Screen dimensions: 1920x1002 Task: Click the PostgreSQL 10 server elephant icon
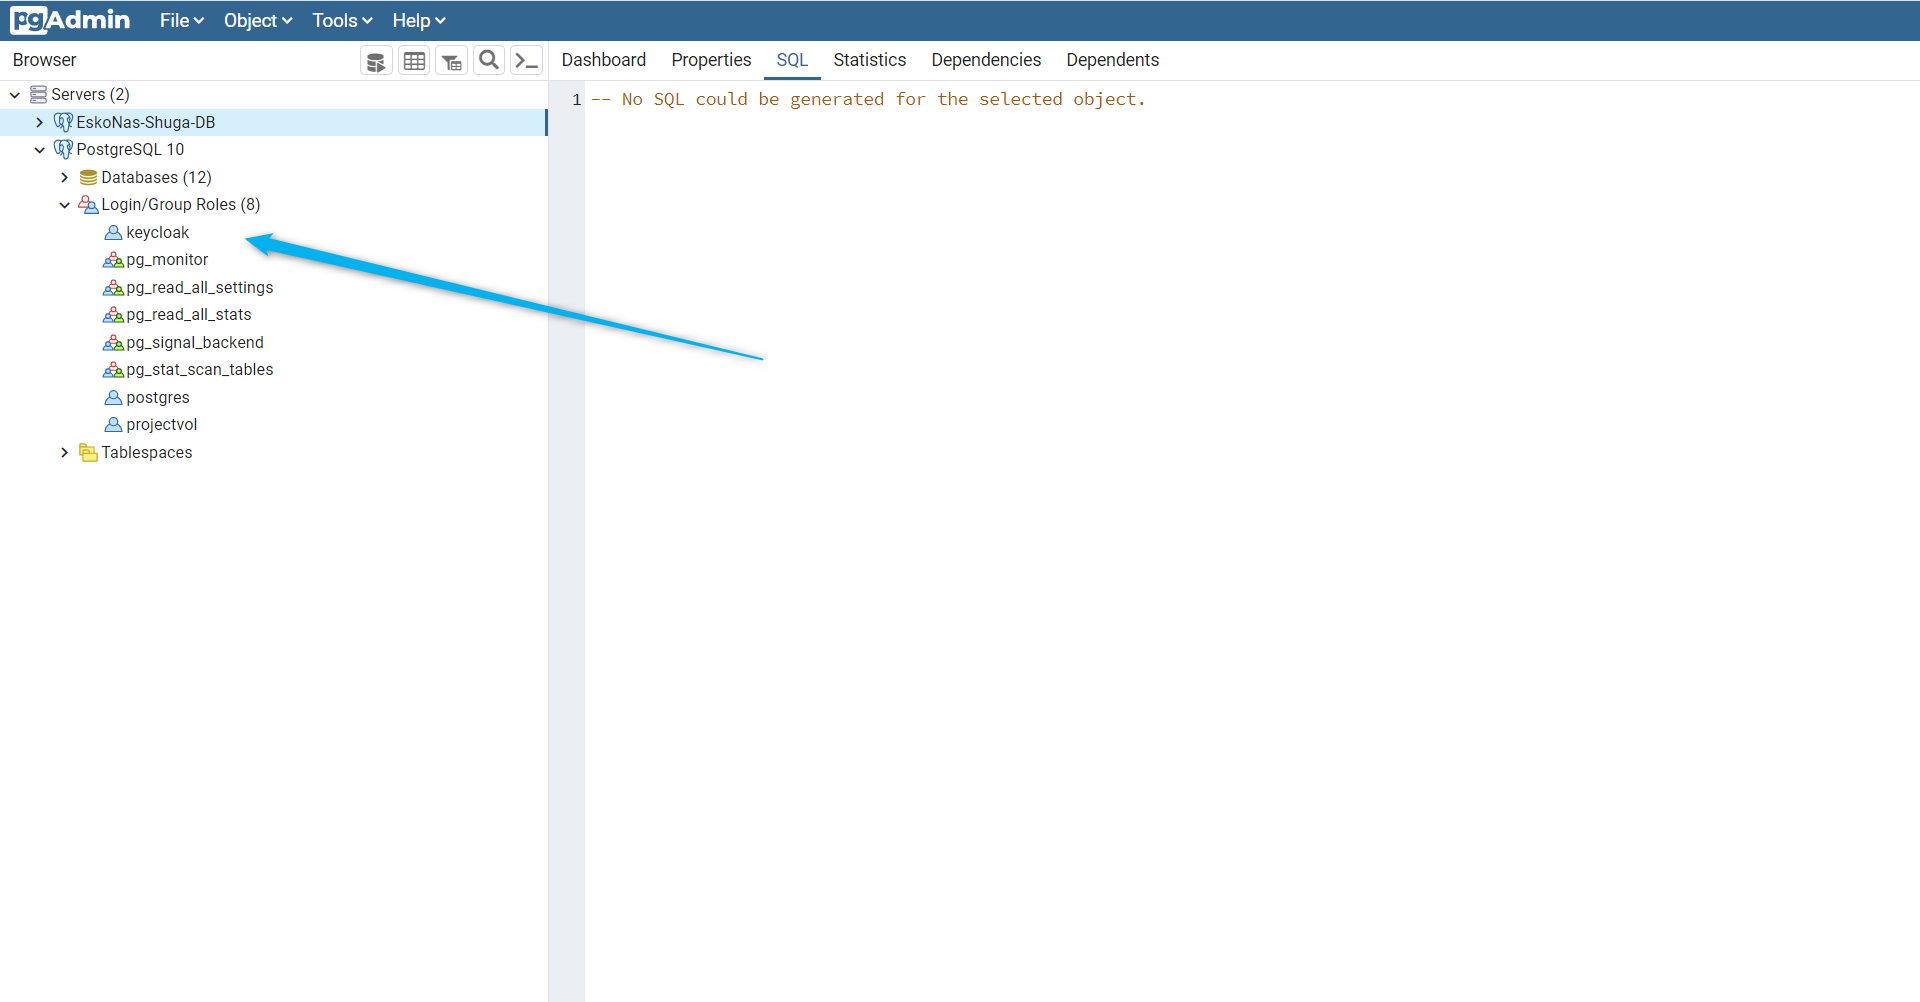pos(63,149)
